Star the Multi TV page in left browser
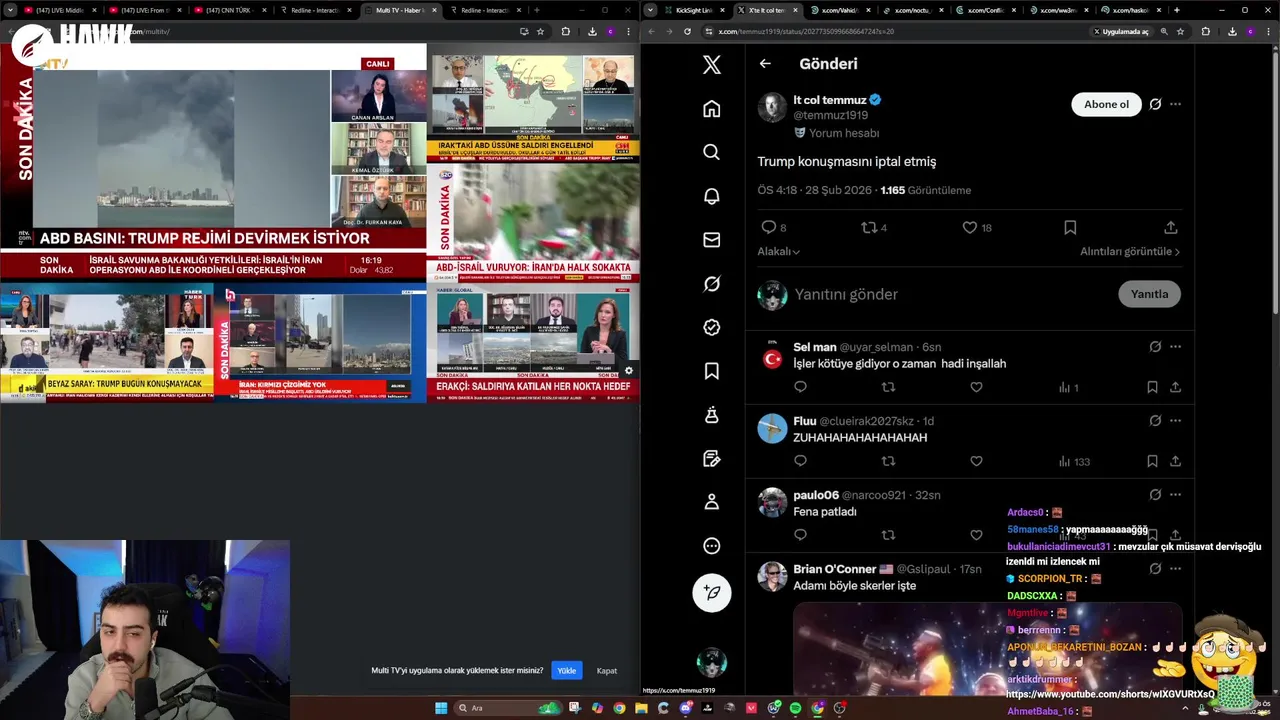Image resolution: width=1280 pixels, height=720 pixels. click(540, 31)
